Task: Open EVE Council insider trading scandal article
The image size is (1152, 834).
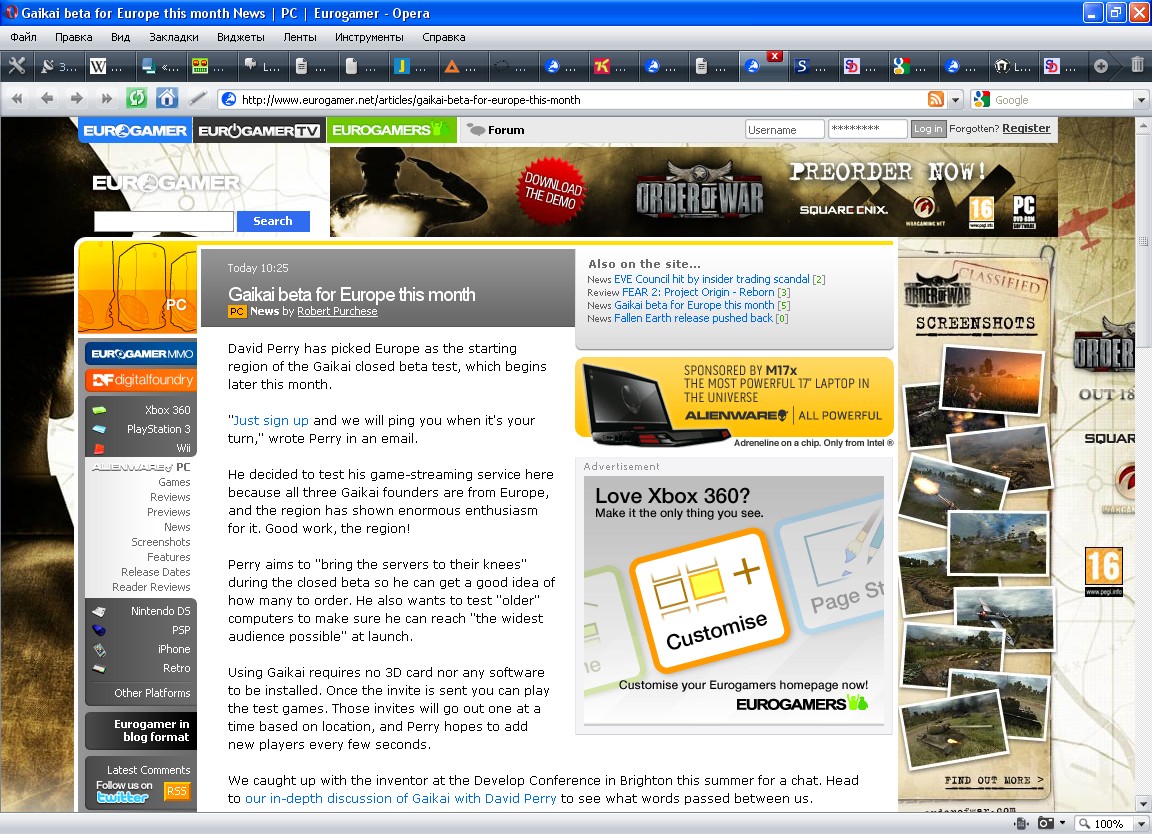Action: point(712,279)
